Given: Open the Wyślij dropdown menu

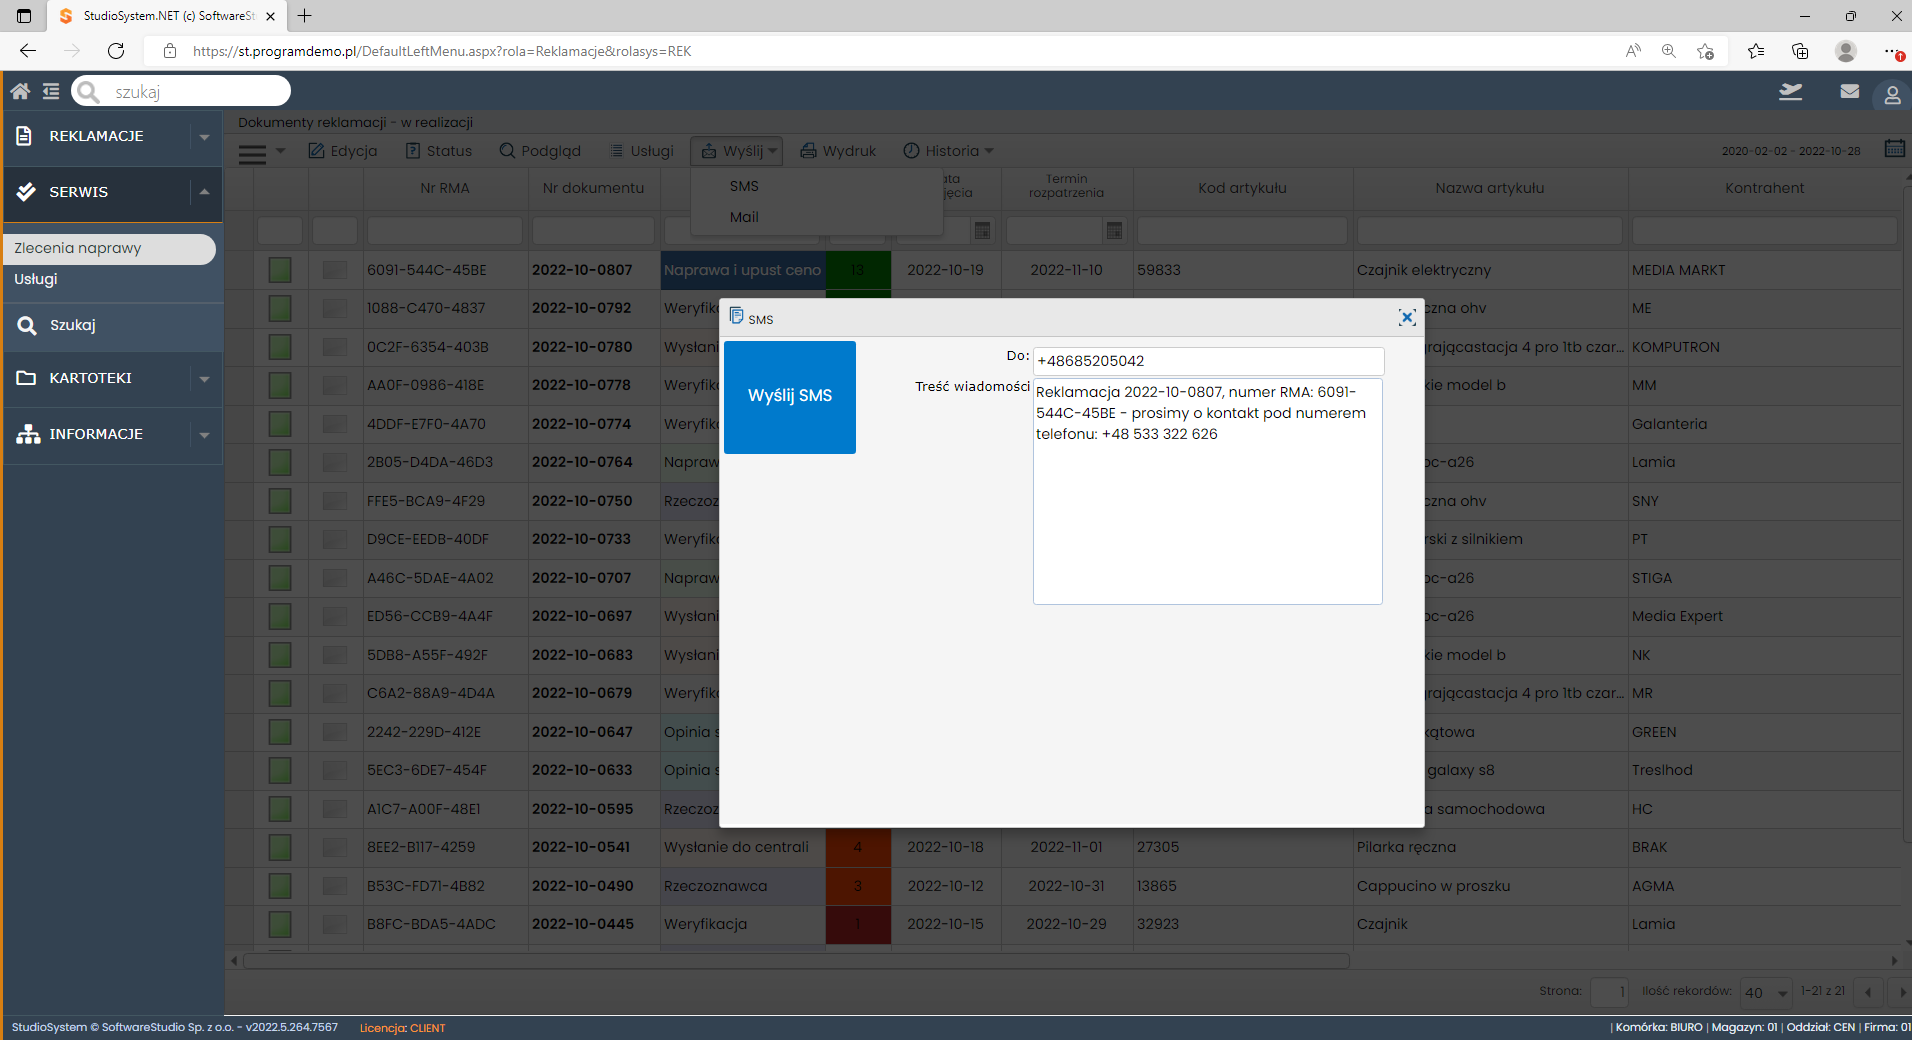Looking at the screenshot, I should 737,151.
